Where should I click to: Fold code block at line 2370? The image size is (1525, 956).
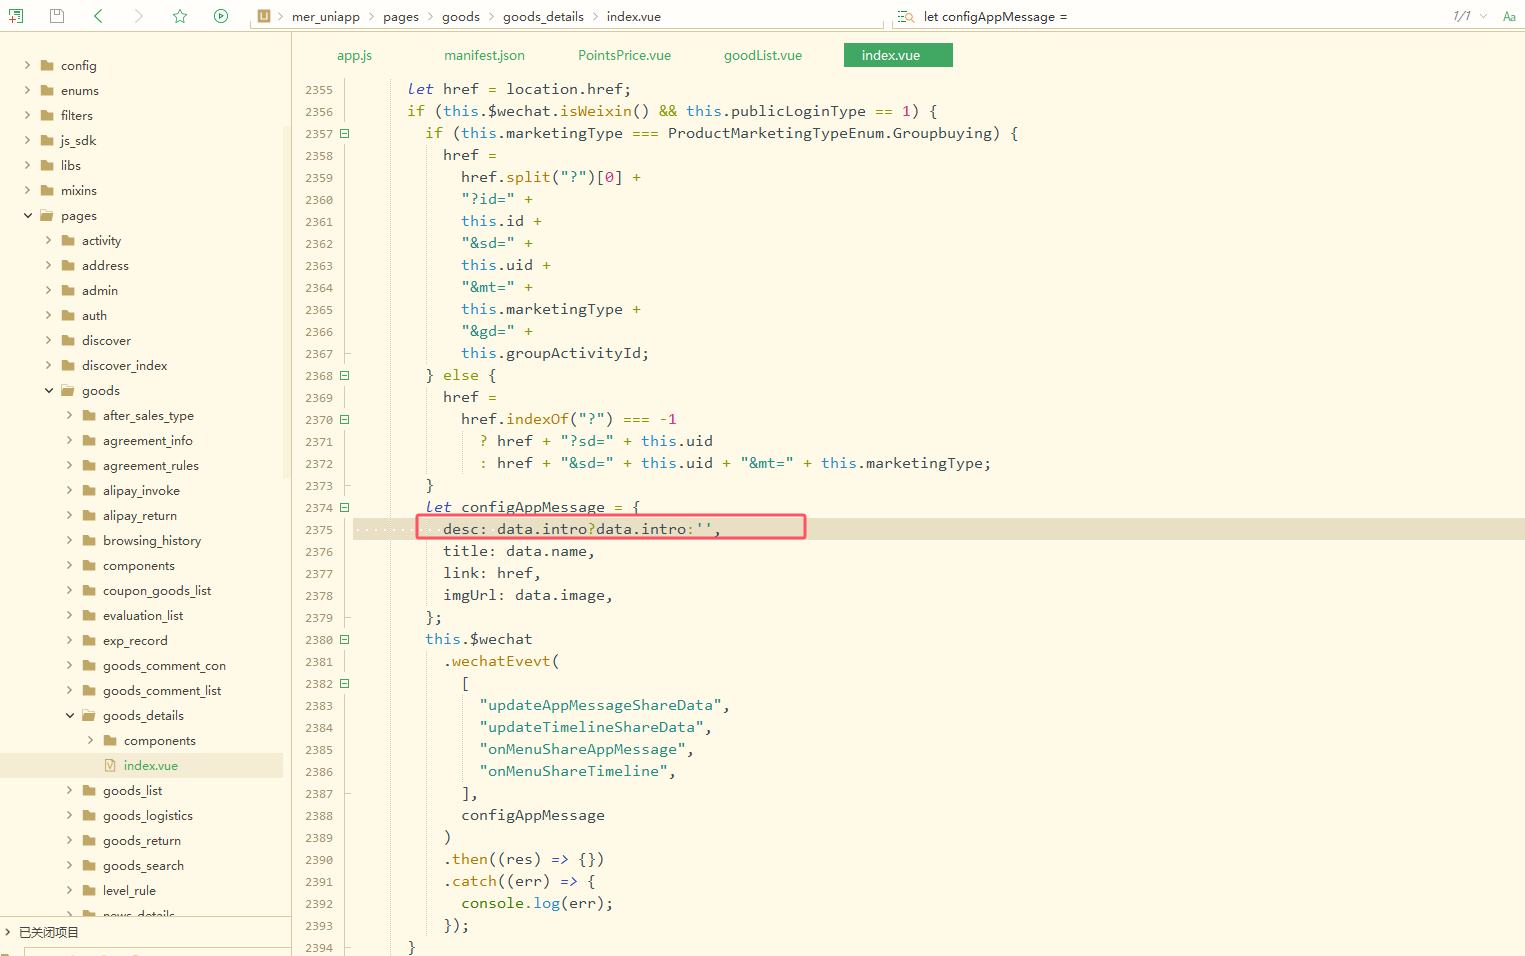tap(345, 419)
